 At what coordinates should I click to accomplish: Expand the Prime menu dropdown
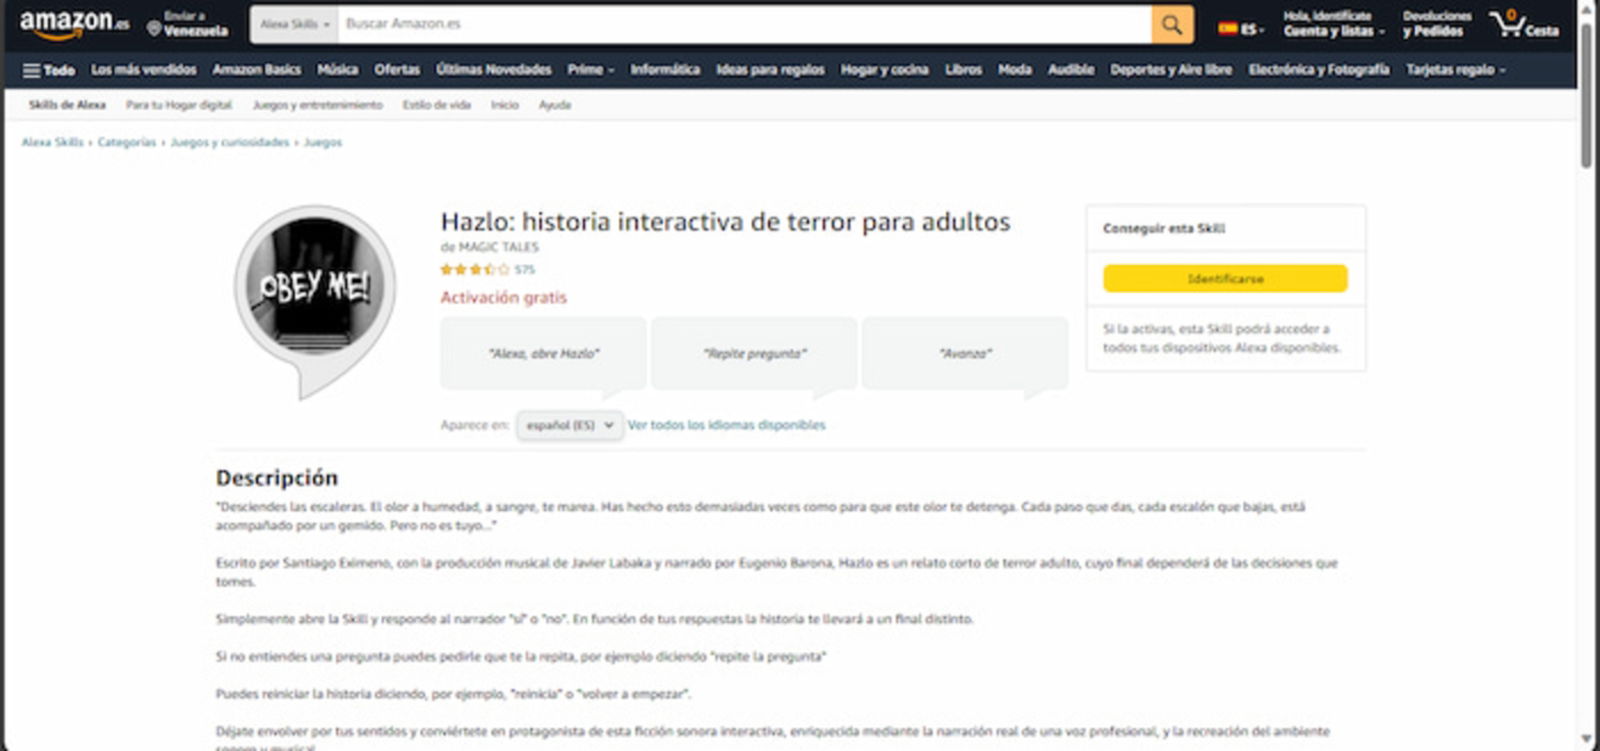click(591, 70)
